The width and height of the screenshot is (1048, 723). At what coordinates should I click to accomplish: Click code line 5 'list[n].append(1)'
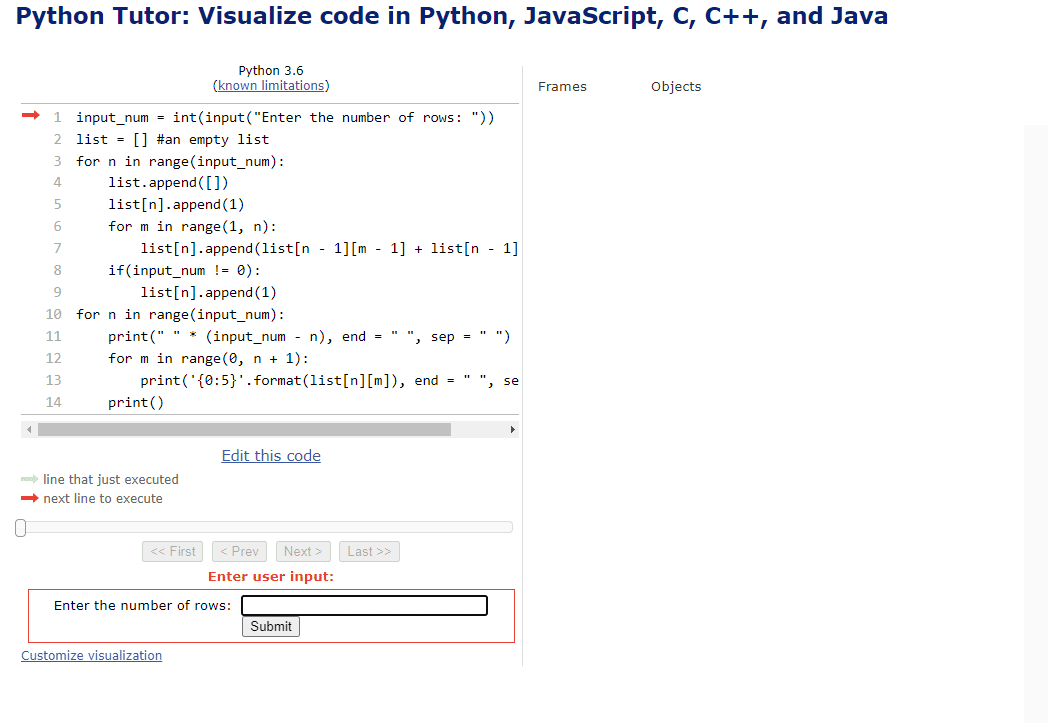pyautogui.click(x=176, y=204)
